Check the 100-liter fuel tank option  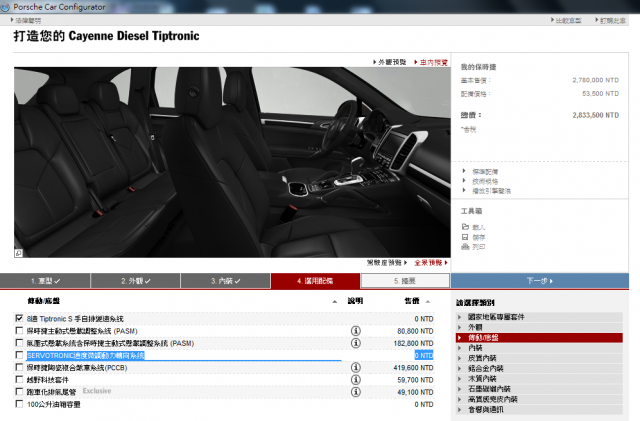pyautogui.click(x=19, y=404)
